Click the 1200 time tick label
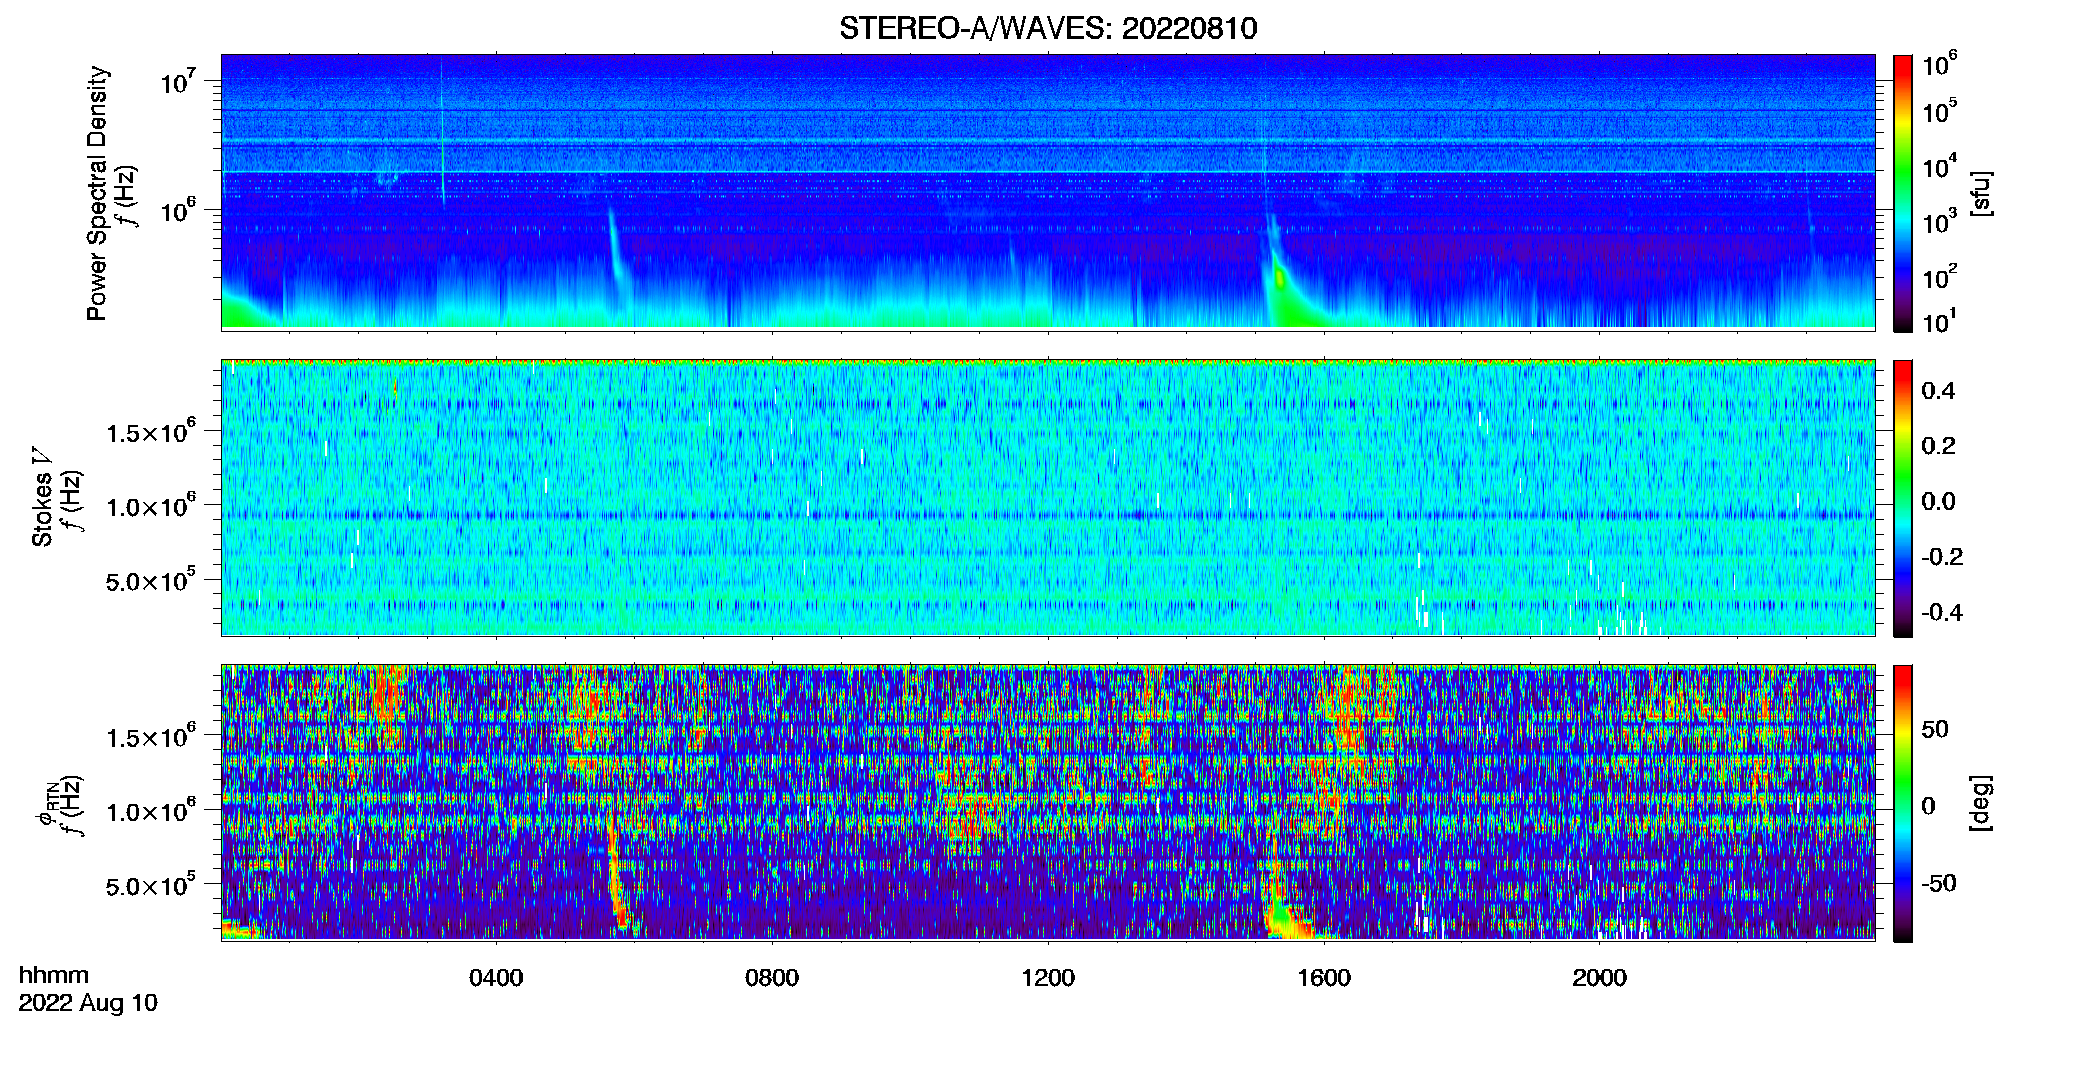 click(x=1048, y=977)
